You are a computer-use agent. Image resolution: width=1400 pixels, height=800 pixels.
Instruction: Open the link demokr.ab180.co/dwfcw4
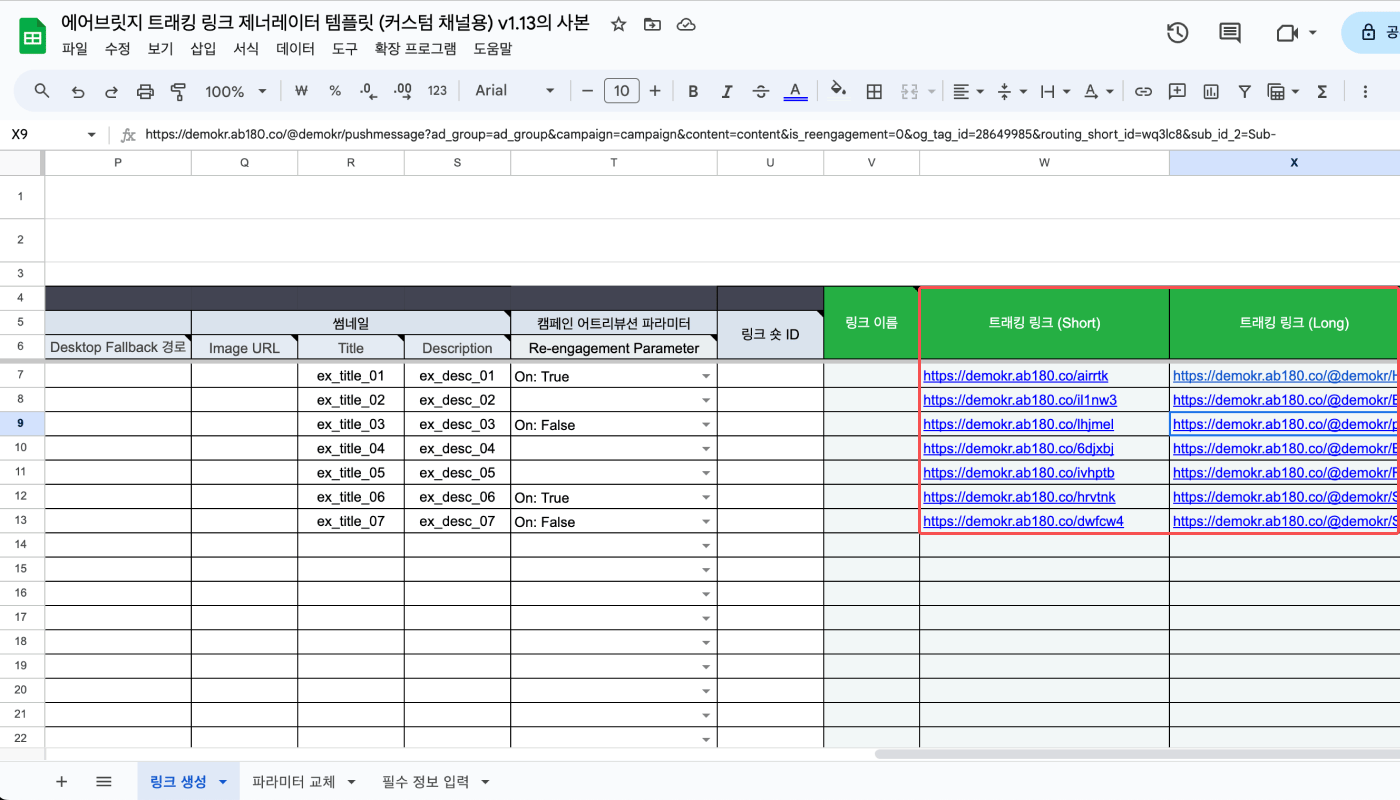pyautogui.click(x=1023, y=521)
